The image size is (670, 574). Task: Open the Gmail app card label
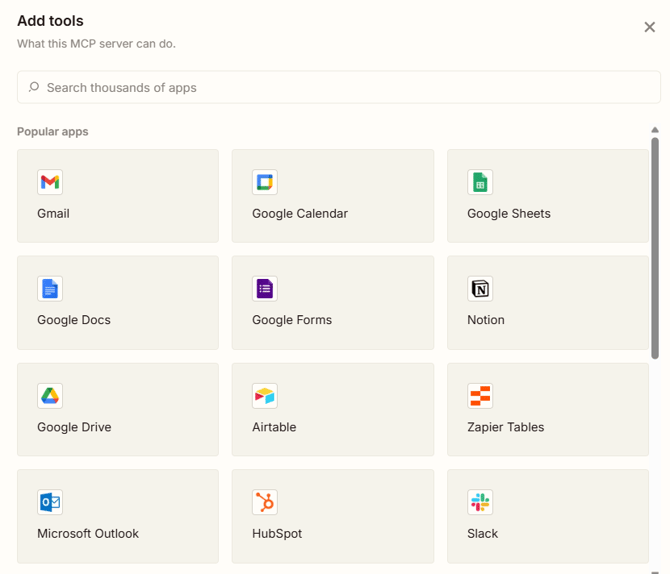click(x=53, y=213)
